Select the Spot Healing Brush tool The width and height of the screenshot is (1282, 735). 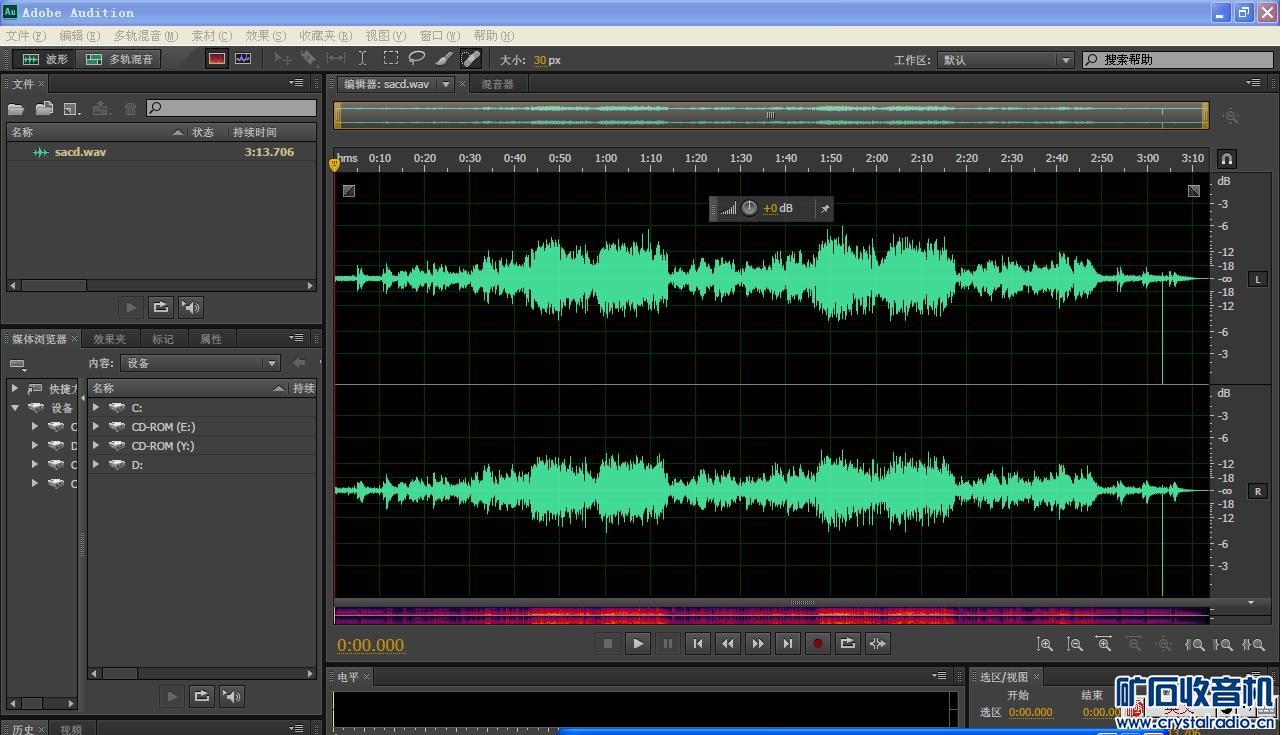pyautogui.click(x=471, y=60)
